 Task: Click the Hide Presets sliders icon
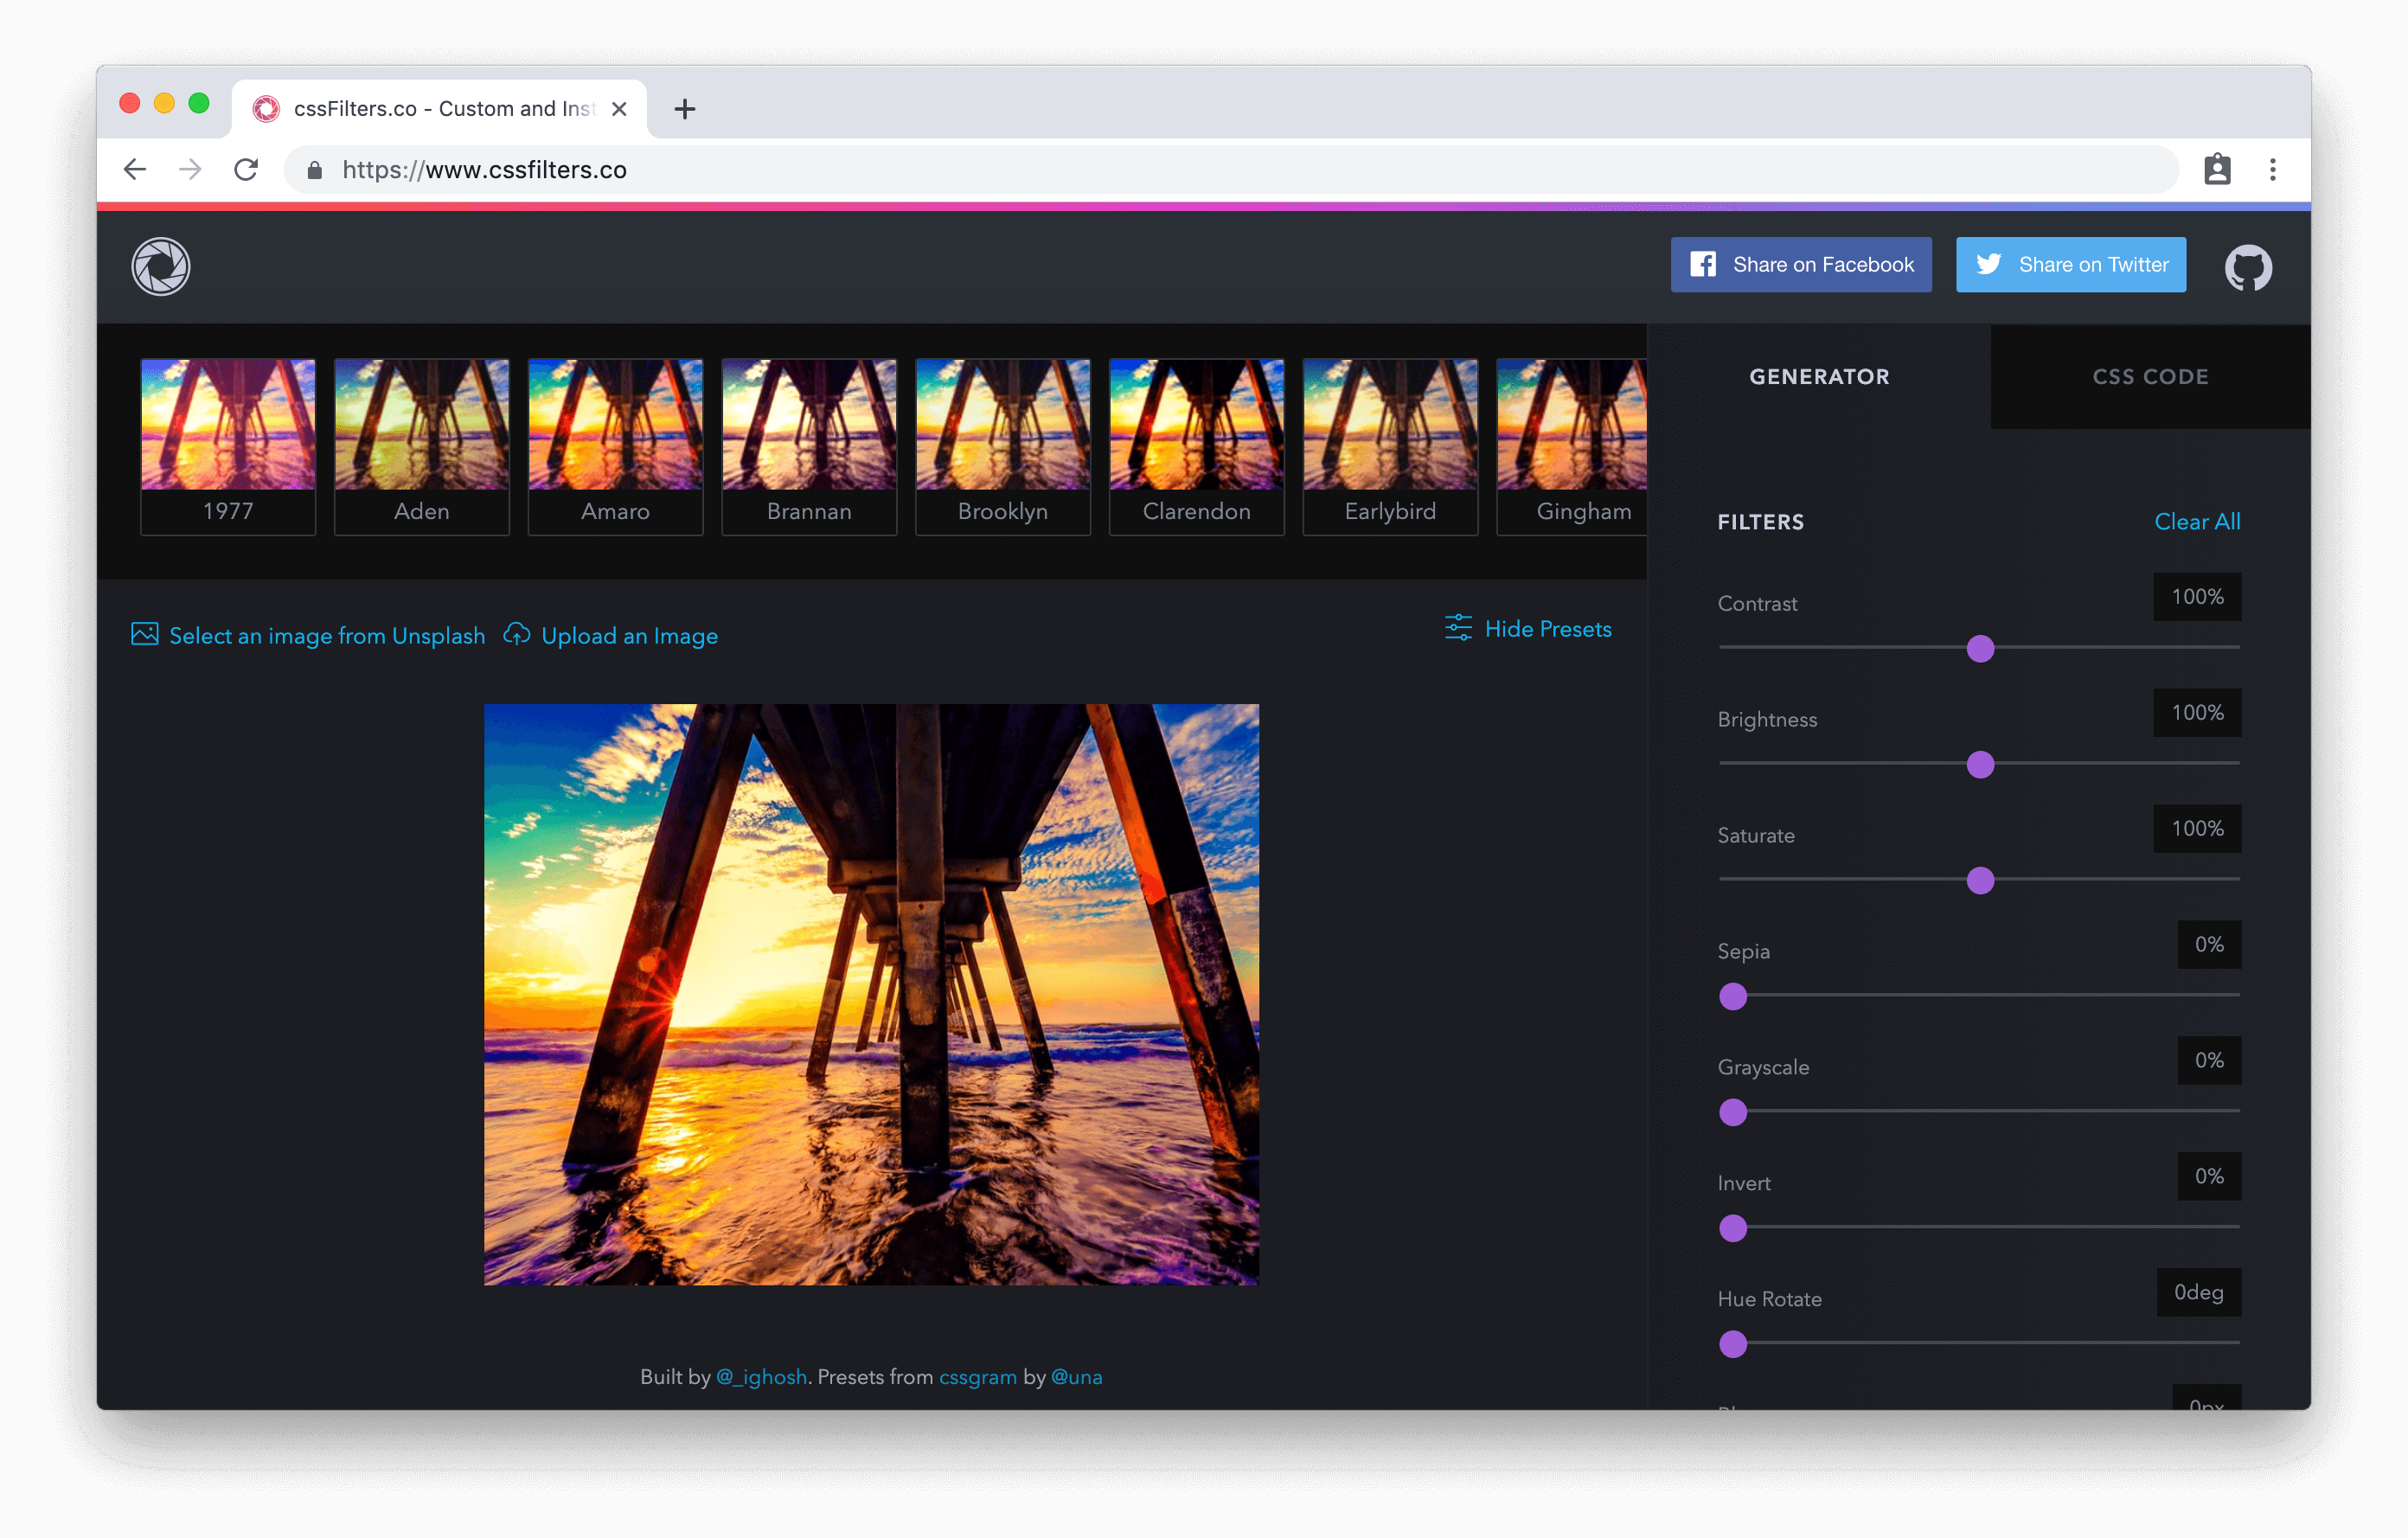tap(1458, 628)
